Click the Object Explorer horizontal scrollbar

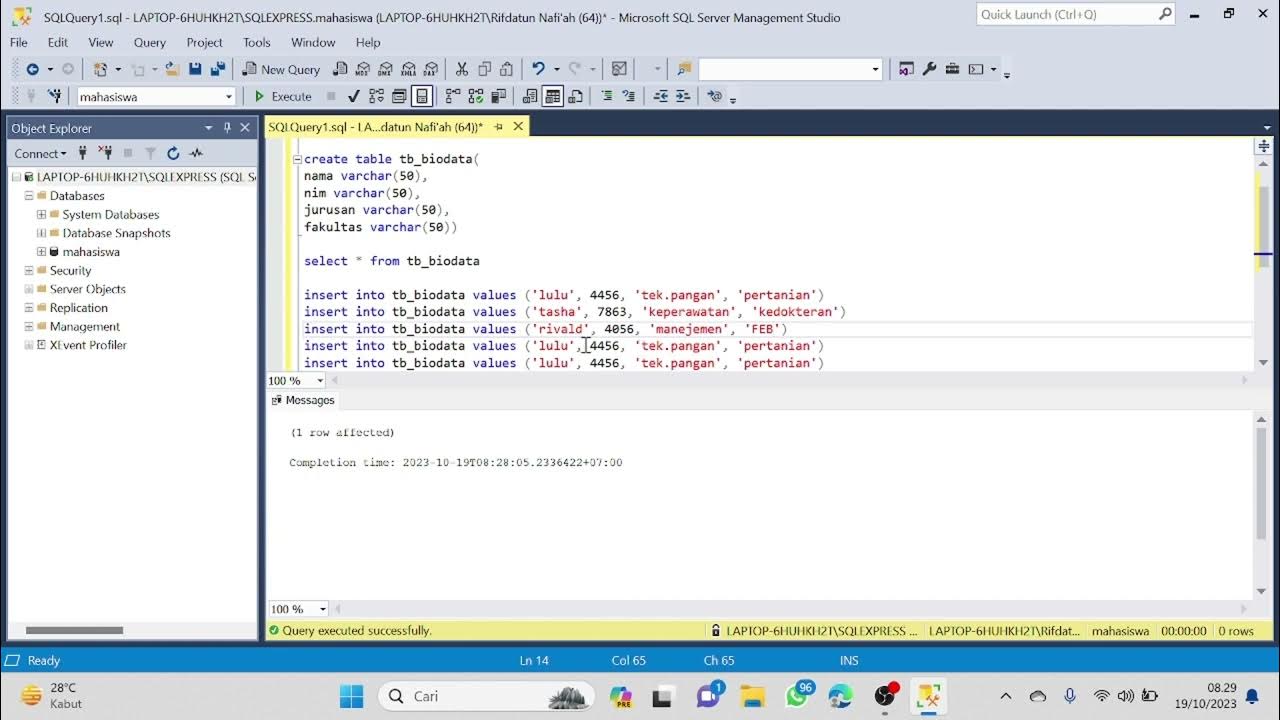75,630
